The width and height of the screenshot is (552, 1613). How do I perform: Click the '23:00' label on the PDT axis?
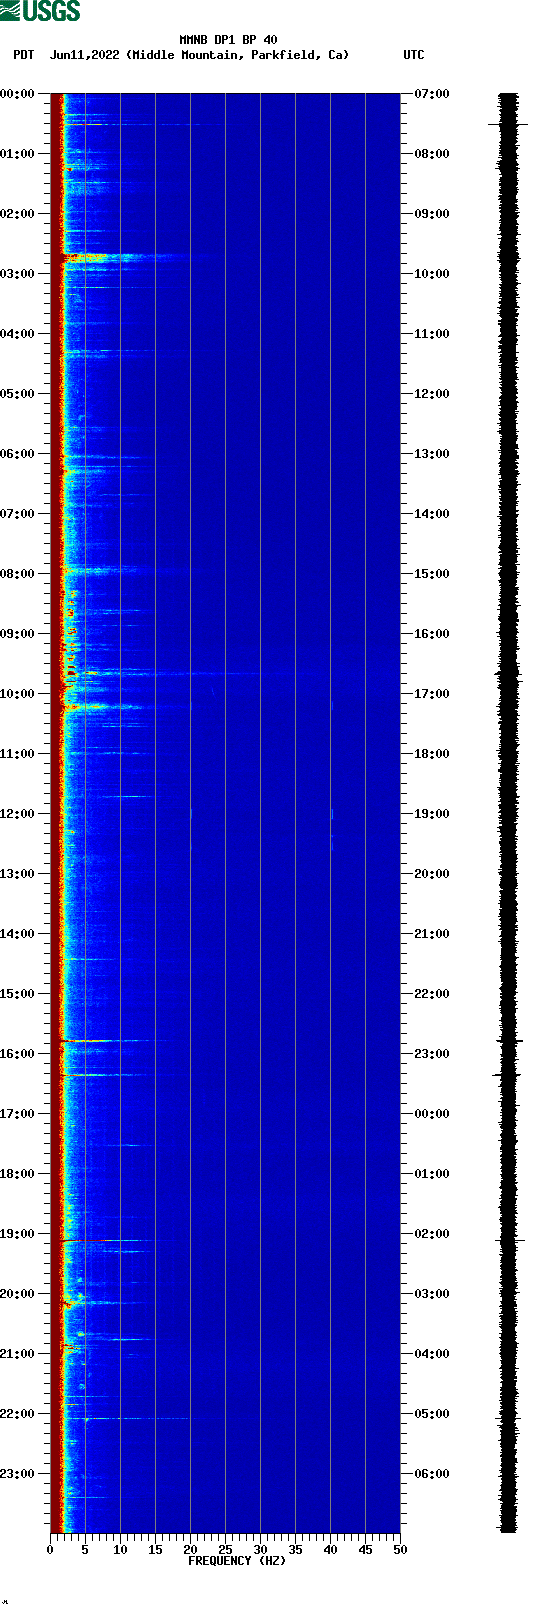(x=18, y=1474)
